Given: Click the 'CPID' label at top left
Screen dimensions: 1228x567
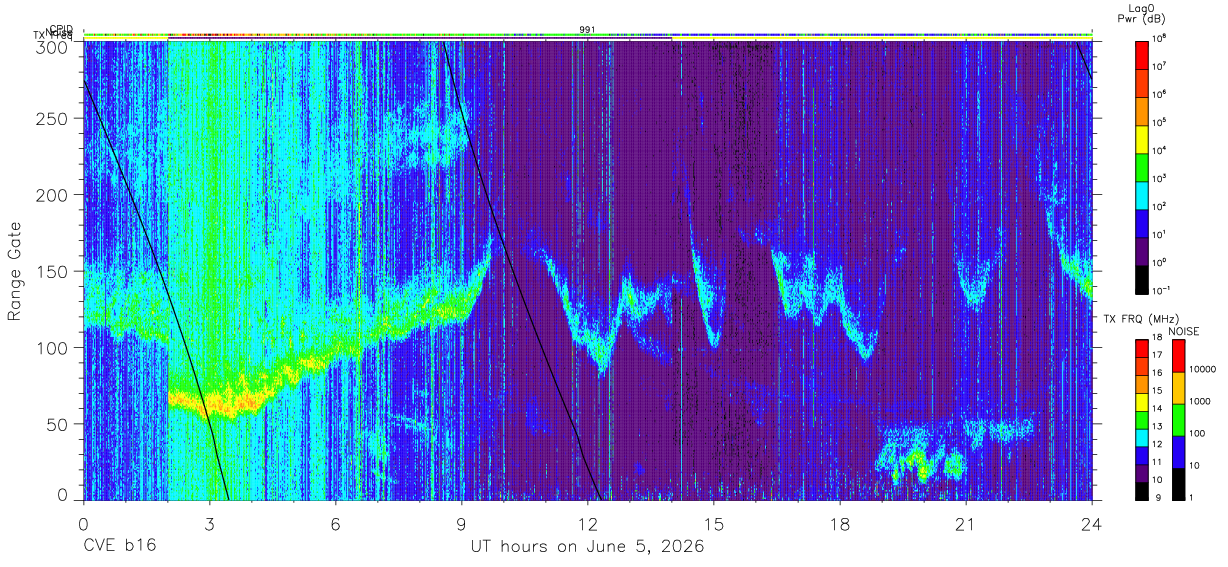Looking at the screenshot, I should pyautogui.click(x=62, y=29).
